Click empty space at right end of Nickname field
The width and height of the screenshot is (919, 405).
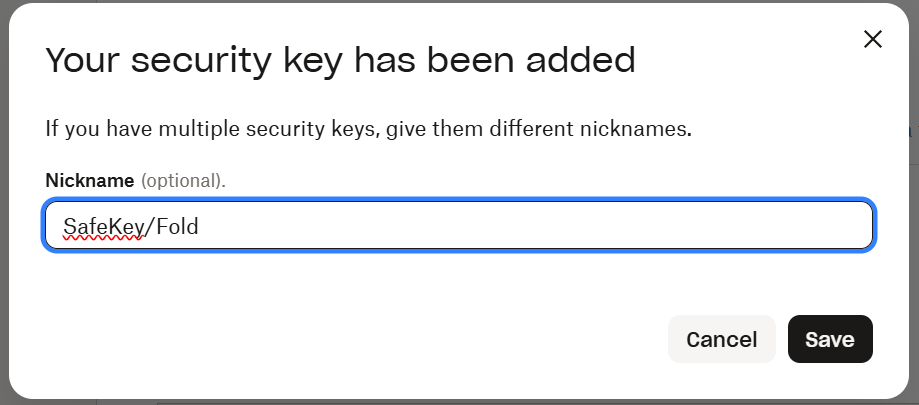780,227
